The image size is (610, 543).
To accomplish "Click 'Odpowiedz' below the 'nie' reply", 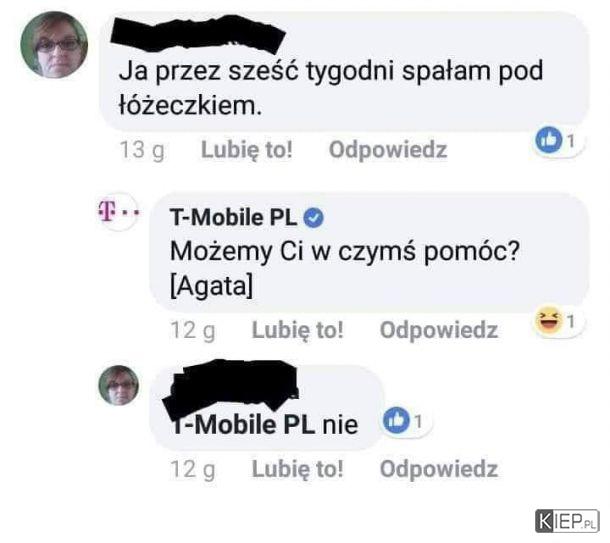I will click(439, 469).
